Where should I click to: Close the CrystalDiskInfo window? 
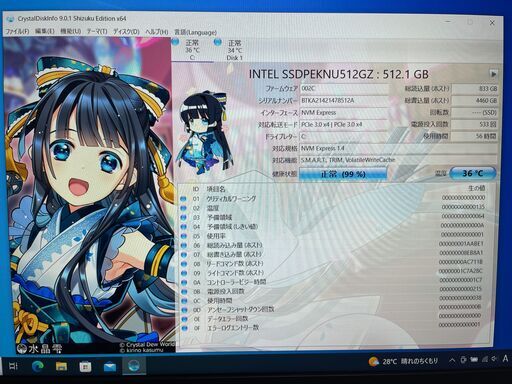[492, 23]
